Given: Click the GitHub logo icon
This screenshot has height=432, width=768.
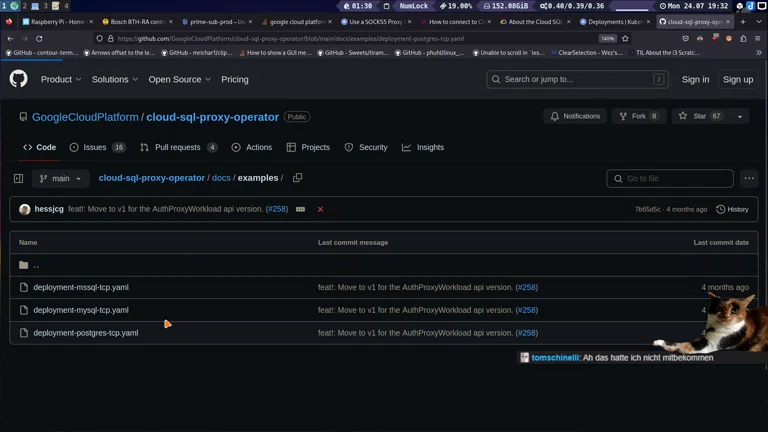Looking at the screenshot, I should click(18, 79).
